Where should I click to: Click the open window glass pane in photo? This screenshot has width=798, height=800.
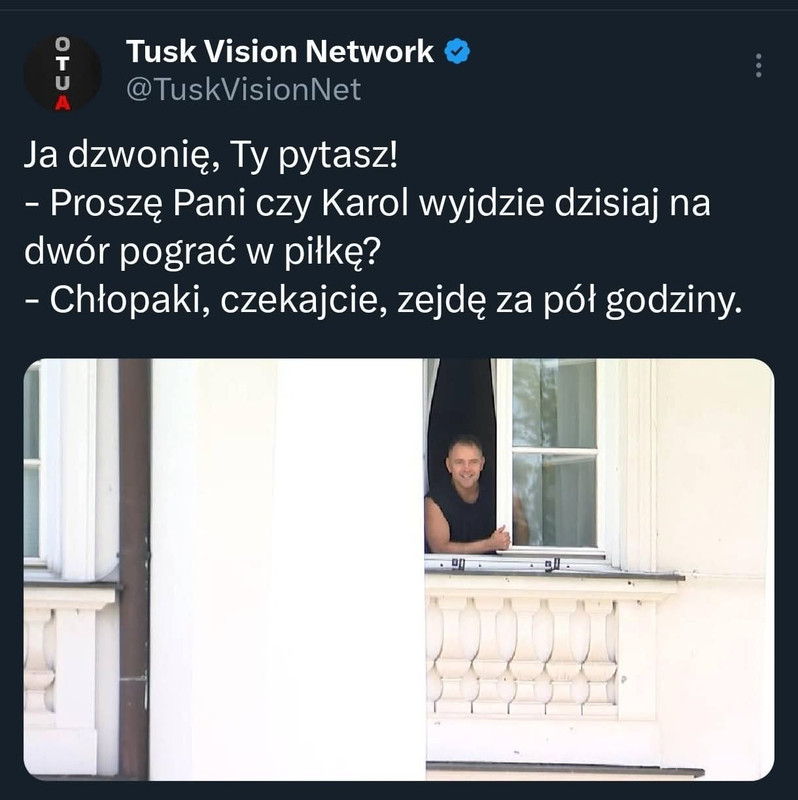(554, 453)
